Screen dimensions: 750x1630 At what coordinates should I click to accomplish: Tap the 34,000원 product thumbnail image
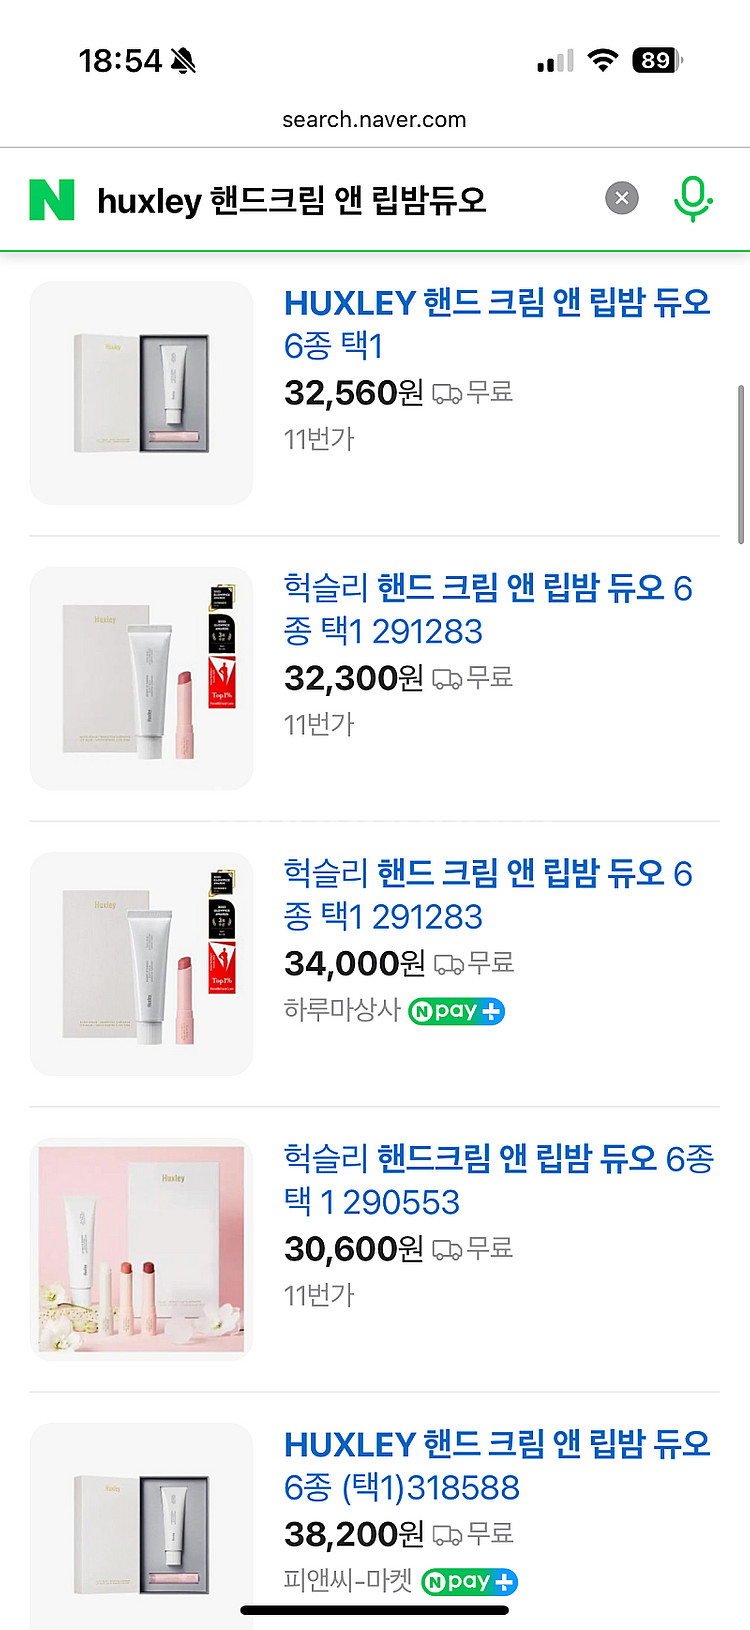coord(141,963)
